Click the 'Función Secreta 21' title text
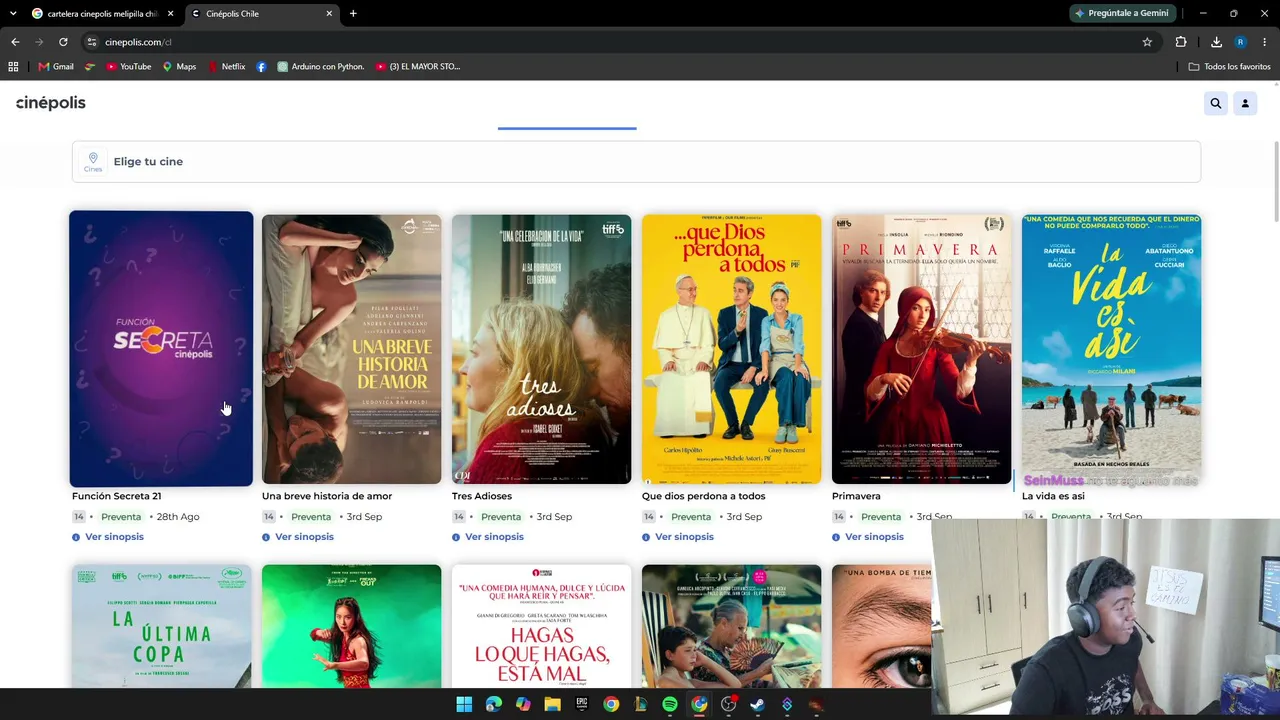 tap(116, 496)
